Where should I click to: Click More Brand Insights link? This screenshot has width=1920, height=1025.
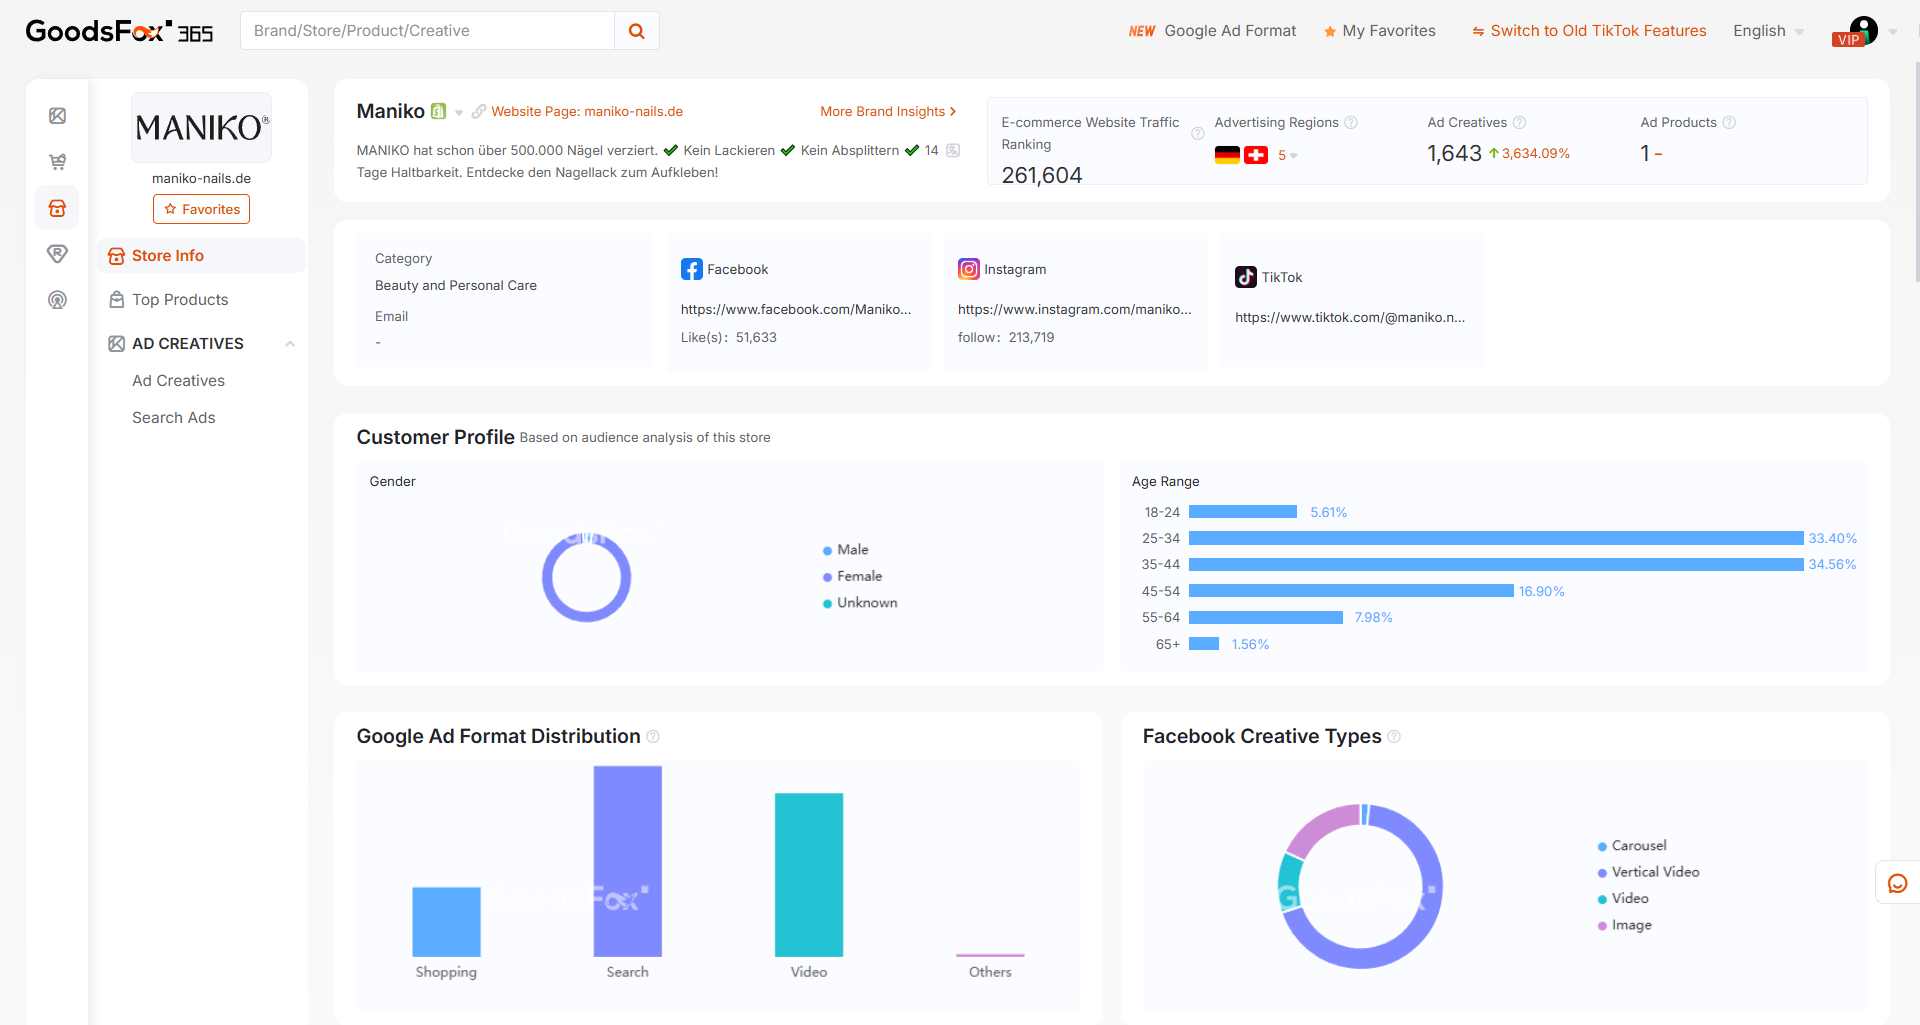pyautogui.click(x=888, y=112)
